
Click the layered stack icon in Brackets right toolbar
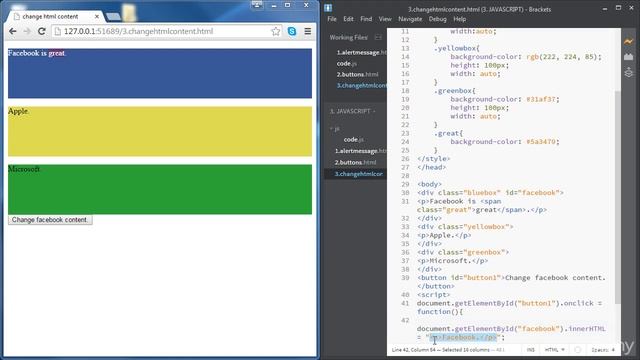click(629, 73)
